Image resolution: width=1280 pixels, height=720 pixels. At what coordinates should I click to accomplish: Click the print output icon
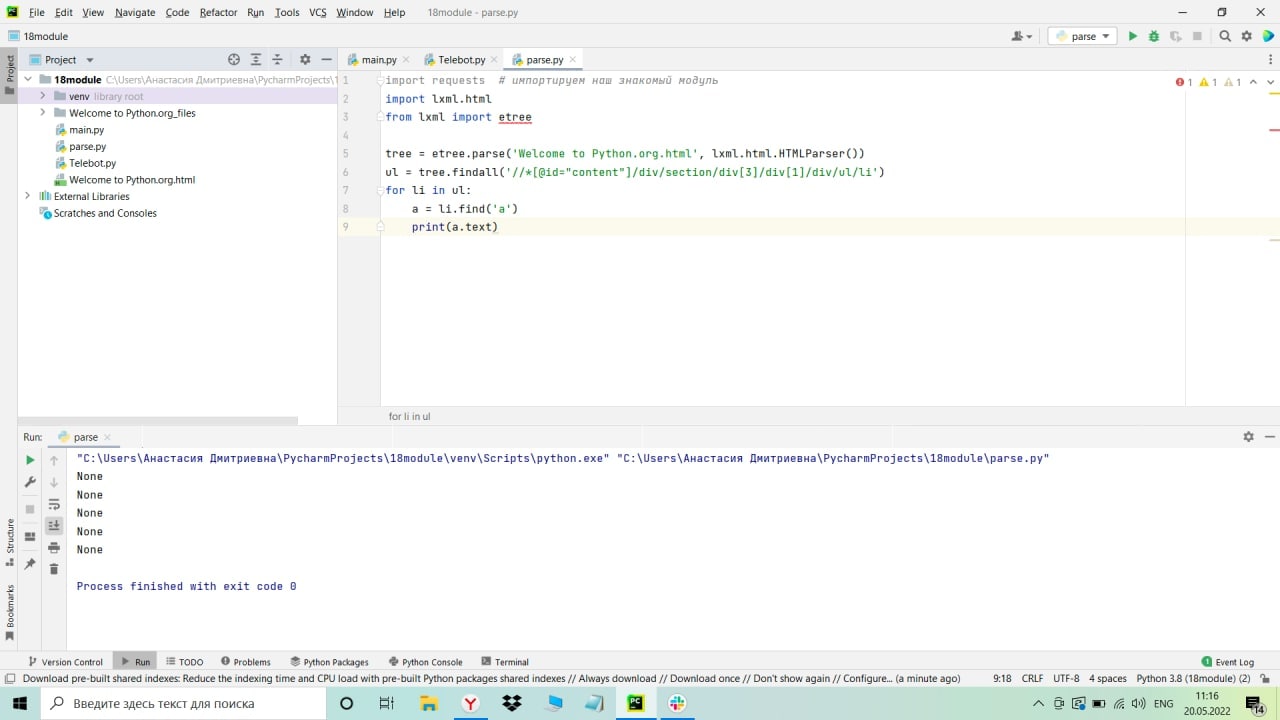point(54,547)
